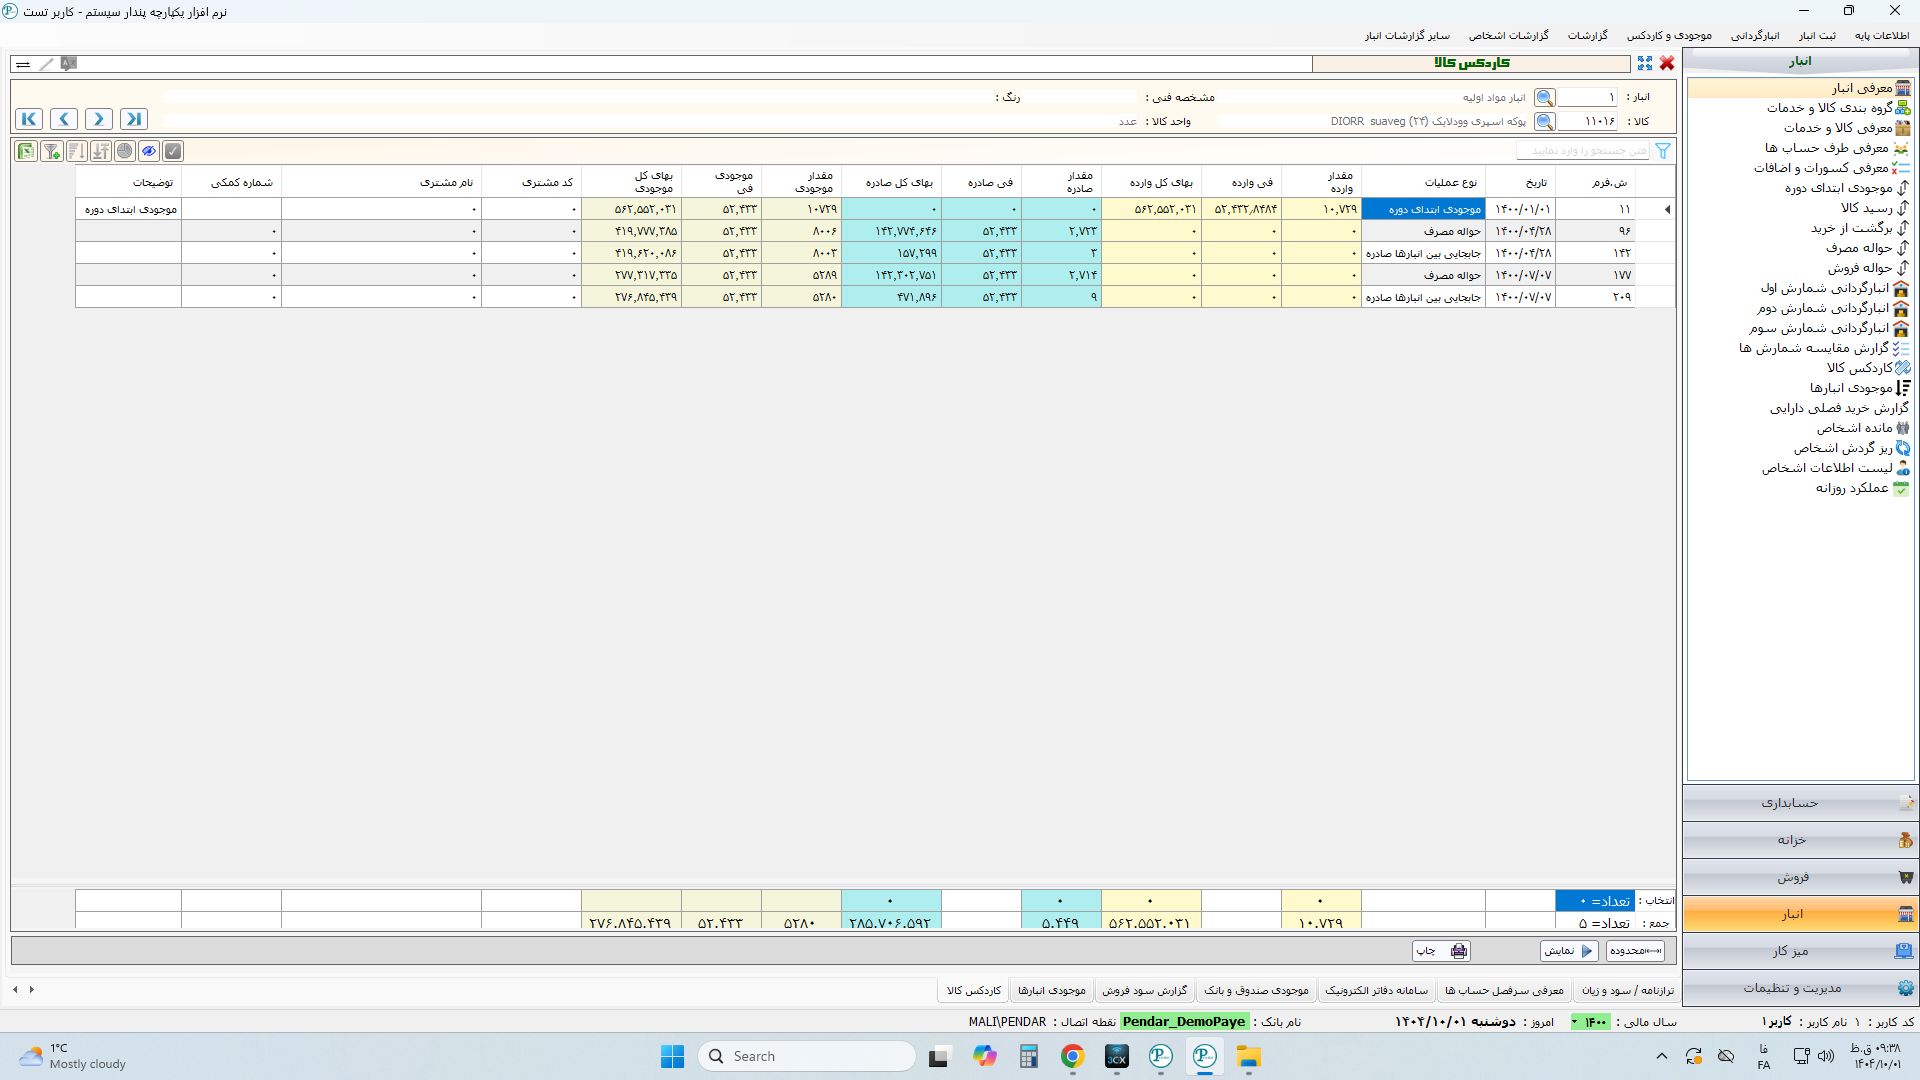Viewport: 1920px width, 1080px height.
Task: Switch to موجودی انبارها bottom tab
Action: pos(1052,990)
